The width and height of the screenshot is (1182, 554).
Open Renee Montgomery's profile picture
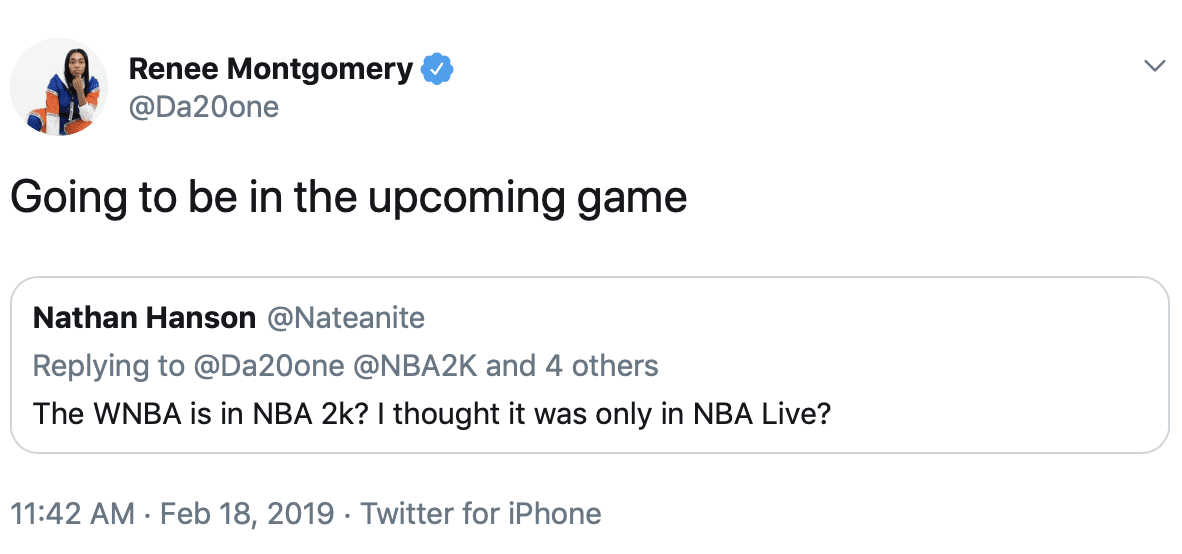(59, 87)
